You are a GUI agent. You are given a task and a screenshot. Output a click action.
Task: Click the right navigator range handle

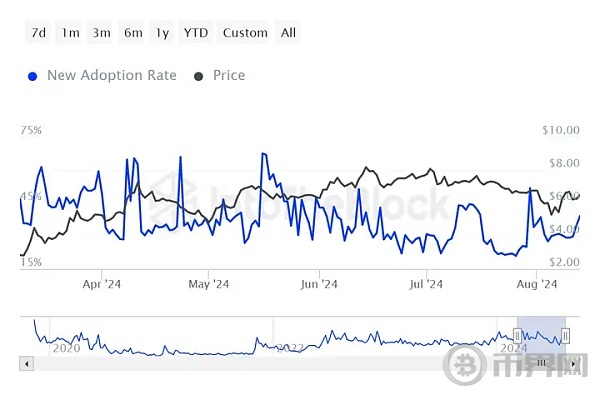(566, 335)
